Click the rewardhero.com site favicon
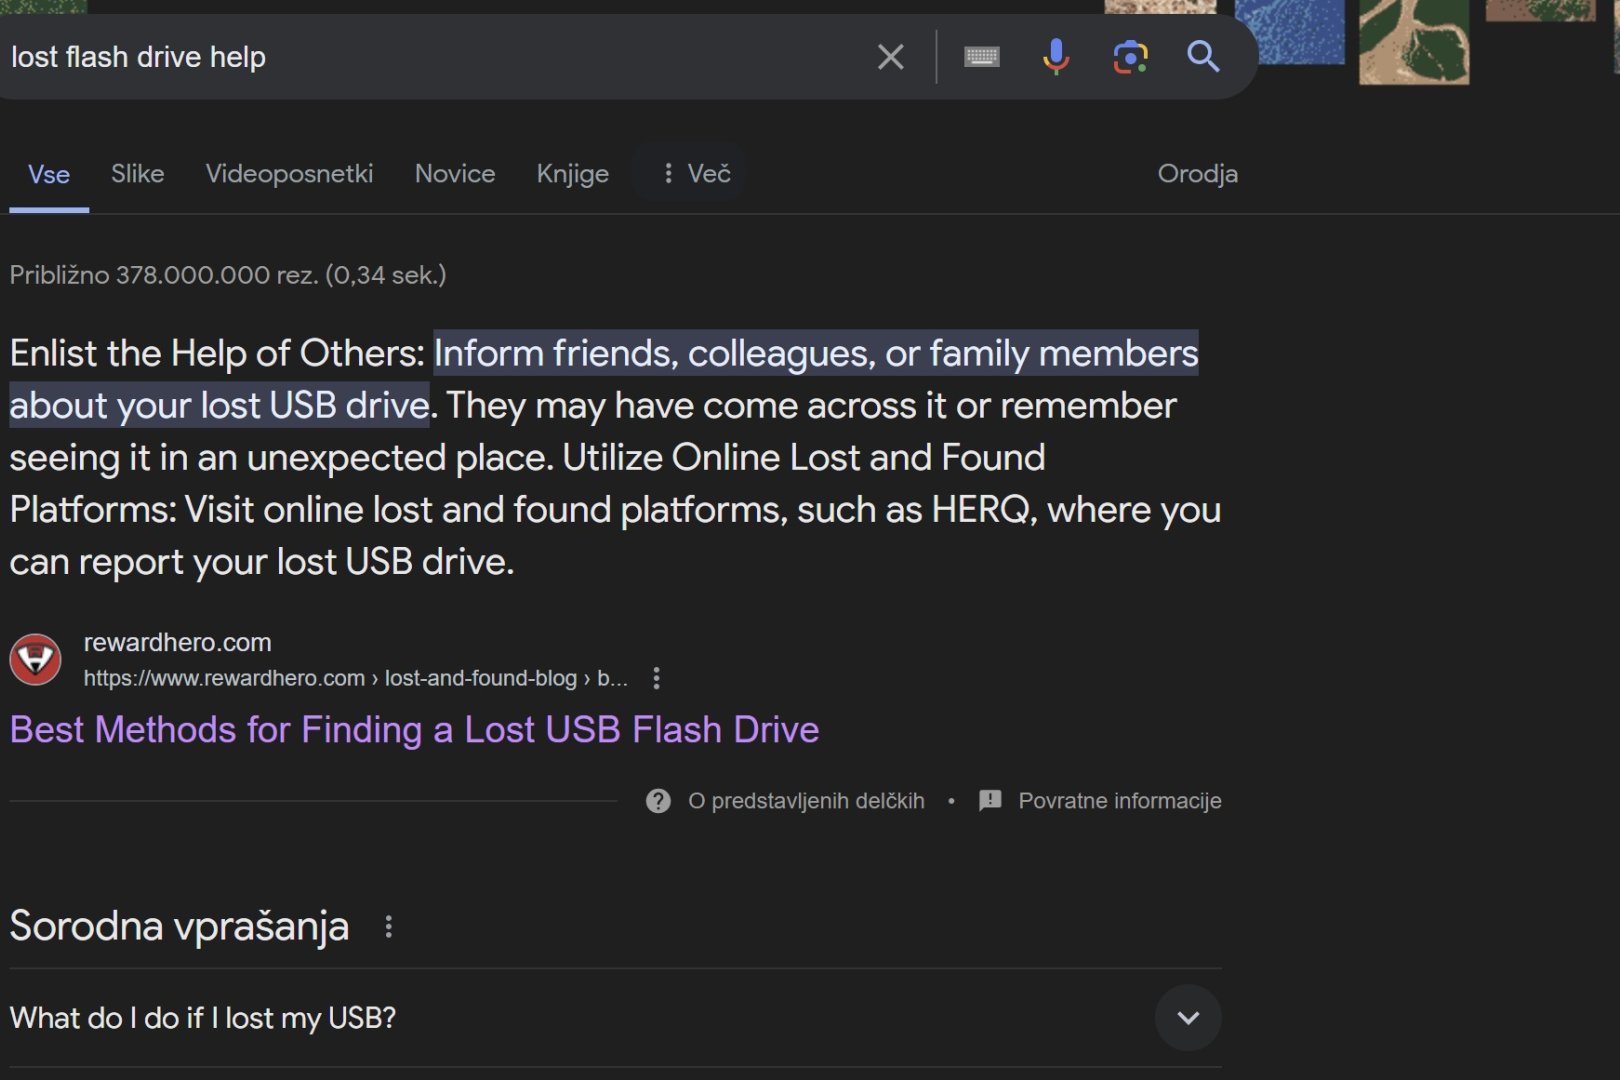 pyautogui.click(x=36, y=660)
